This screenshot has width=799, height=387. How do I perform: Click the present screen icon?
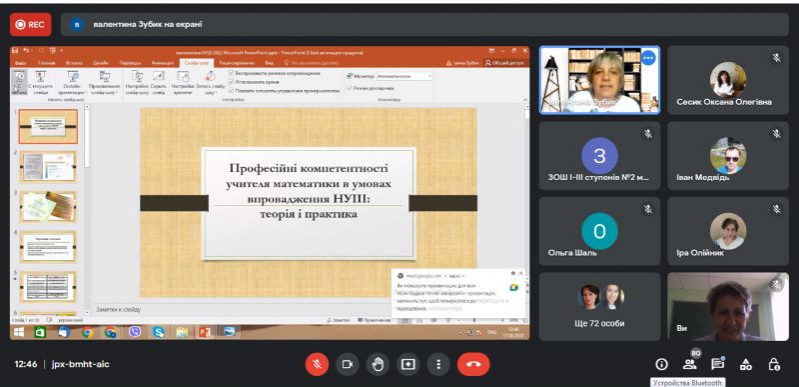tap(408, 364)
